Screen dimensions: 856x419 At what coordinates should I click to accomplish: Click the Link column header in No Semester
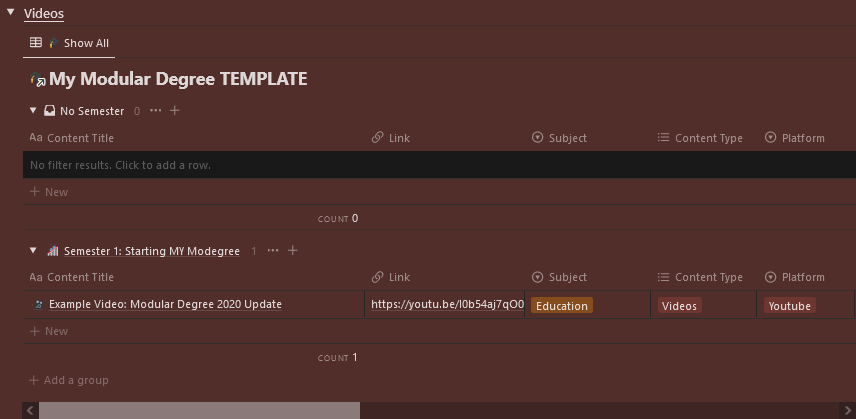399,138
